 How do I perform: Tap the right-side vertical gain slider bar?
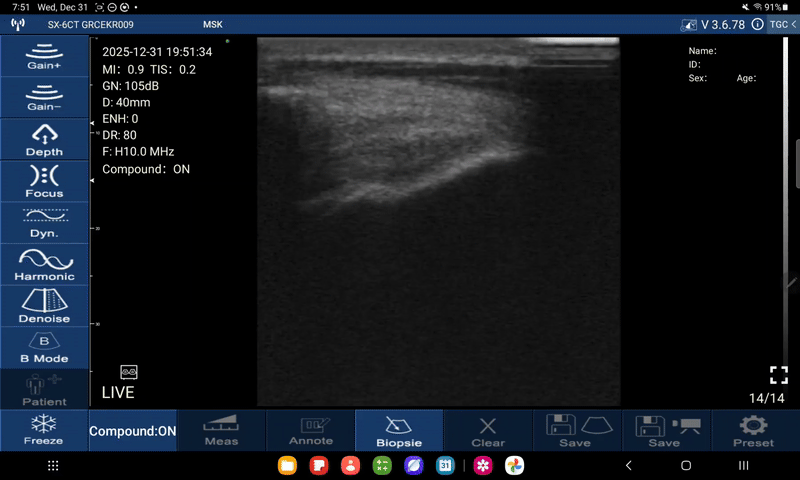click(x=785, y=219)
